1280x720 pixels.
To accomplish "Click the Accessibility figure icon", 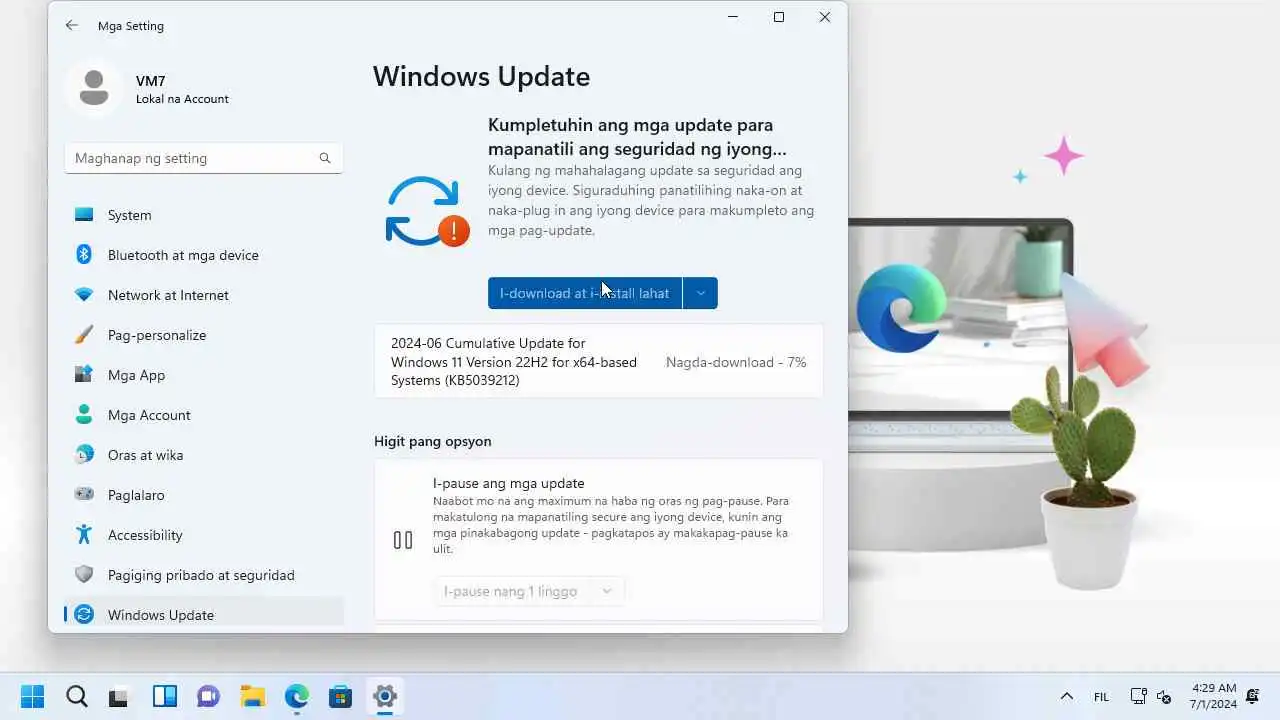I will coord(84,534).
